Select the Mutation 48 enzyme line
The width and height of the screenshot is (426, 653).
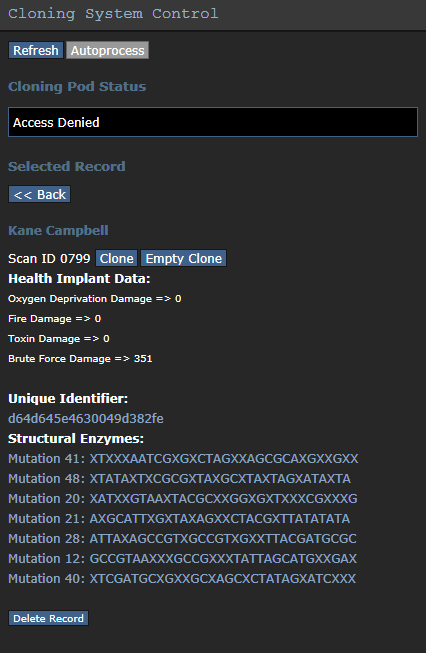click(x=179, y=479)
